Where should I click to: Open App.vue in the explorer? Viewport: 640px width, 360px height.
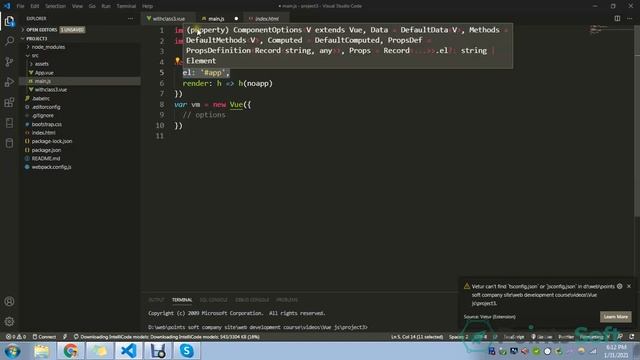pos(80,73)
